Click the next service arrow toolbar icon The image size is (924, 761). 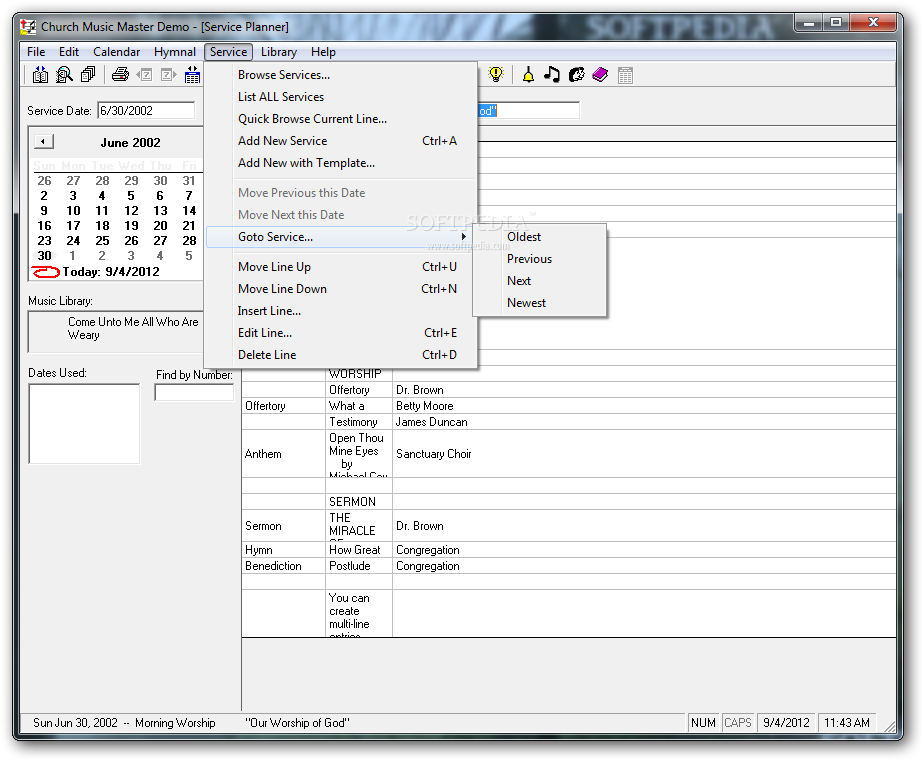169,75
